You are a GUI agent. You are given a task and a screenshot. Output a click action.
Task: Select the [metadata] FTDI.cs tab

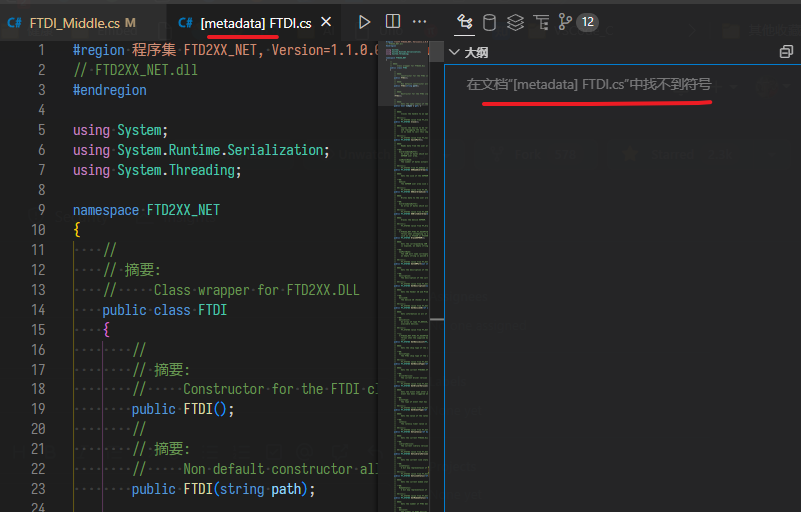click(256, 23)
